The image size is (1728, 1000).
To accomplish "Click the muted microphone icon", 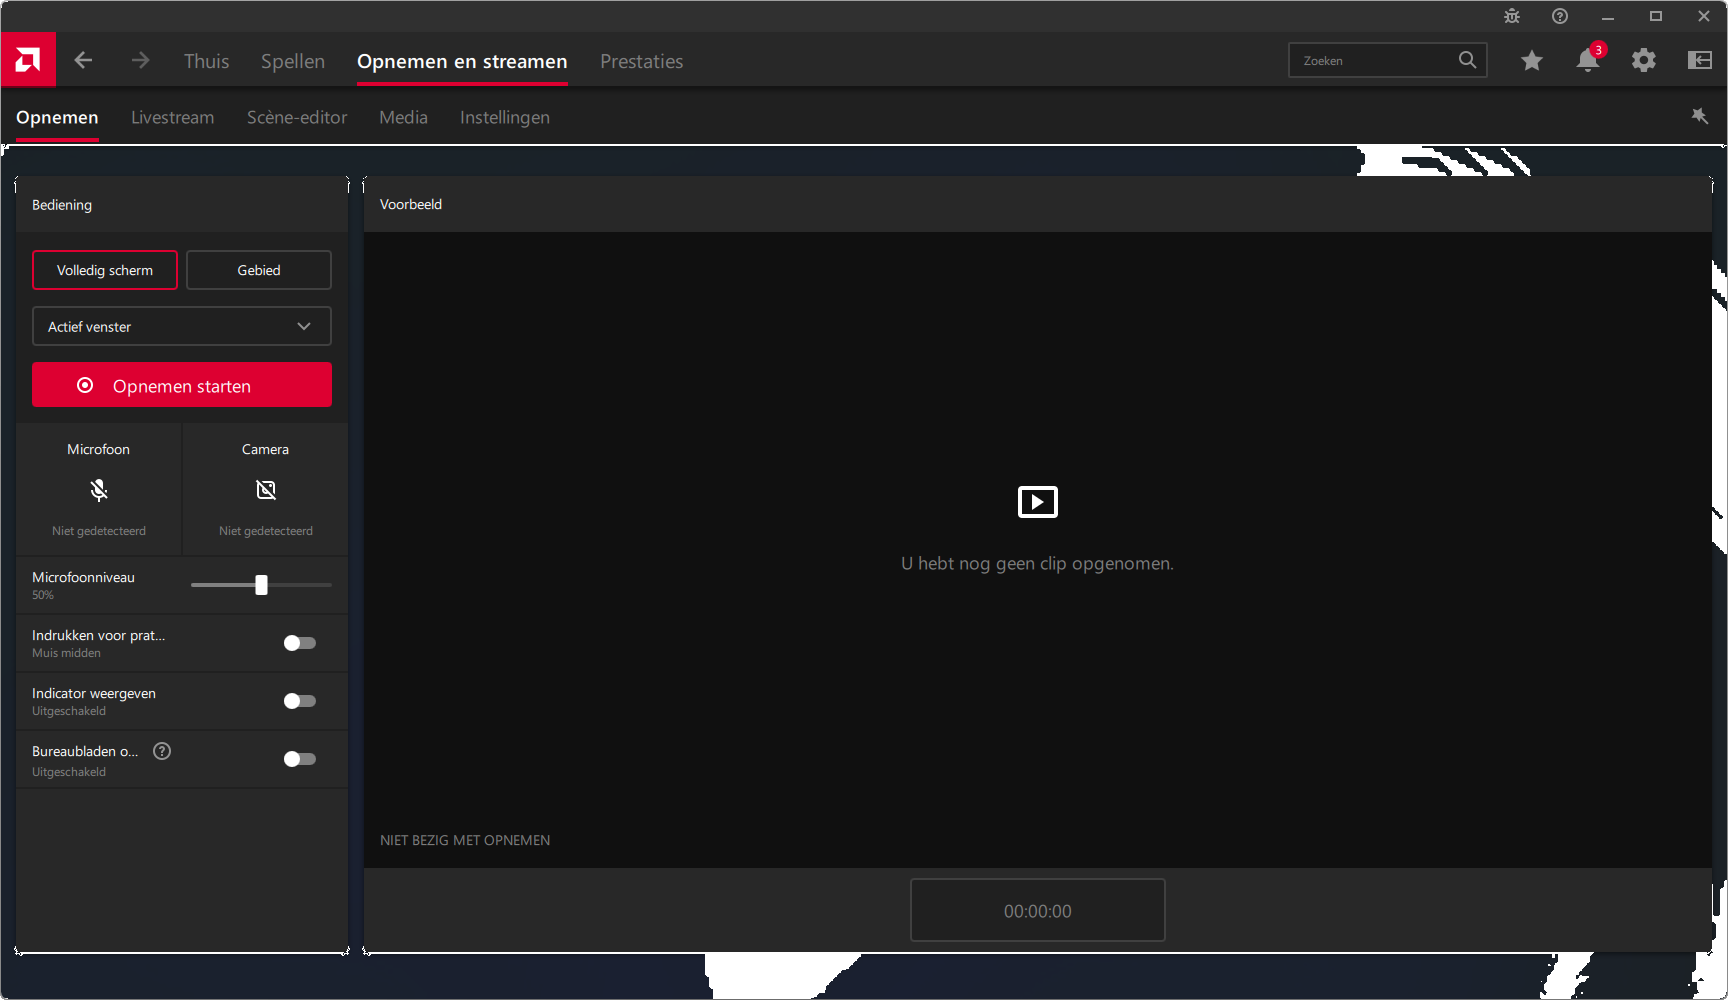I will click(98, 490).
